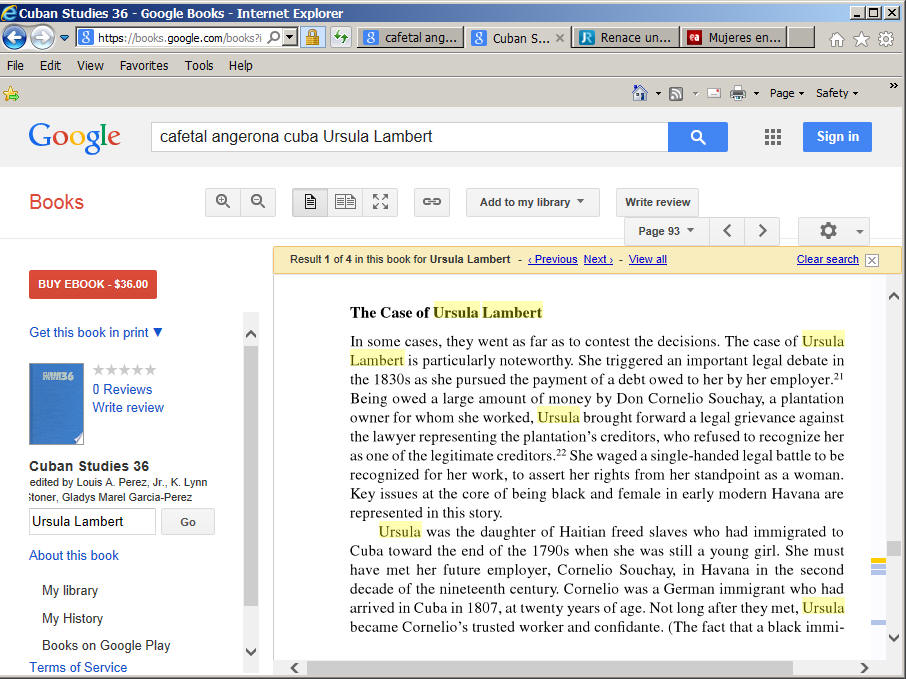Open the recent pages dropdown arrow
Screen dimensions: 906x679
pyautogui.click(x=64, y=38)
